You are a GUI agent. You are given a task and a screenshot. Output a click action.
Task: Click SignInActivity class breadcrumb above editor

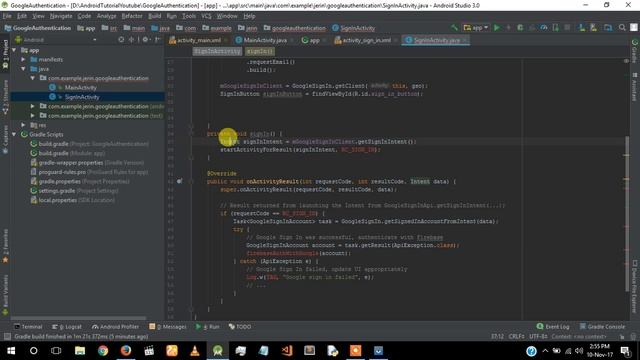tap(217, 51)
